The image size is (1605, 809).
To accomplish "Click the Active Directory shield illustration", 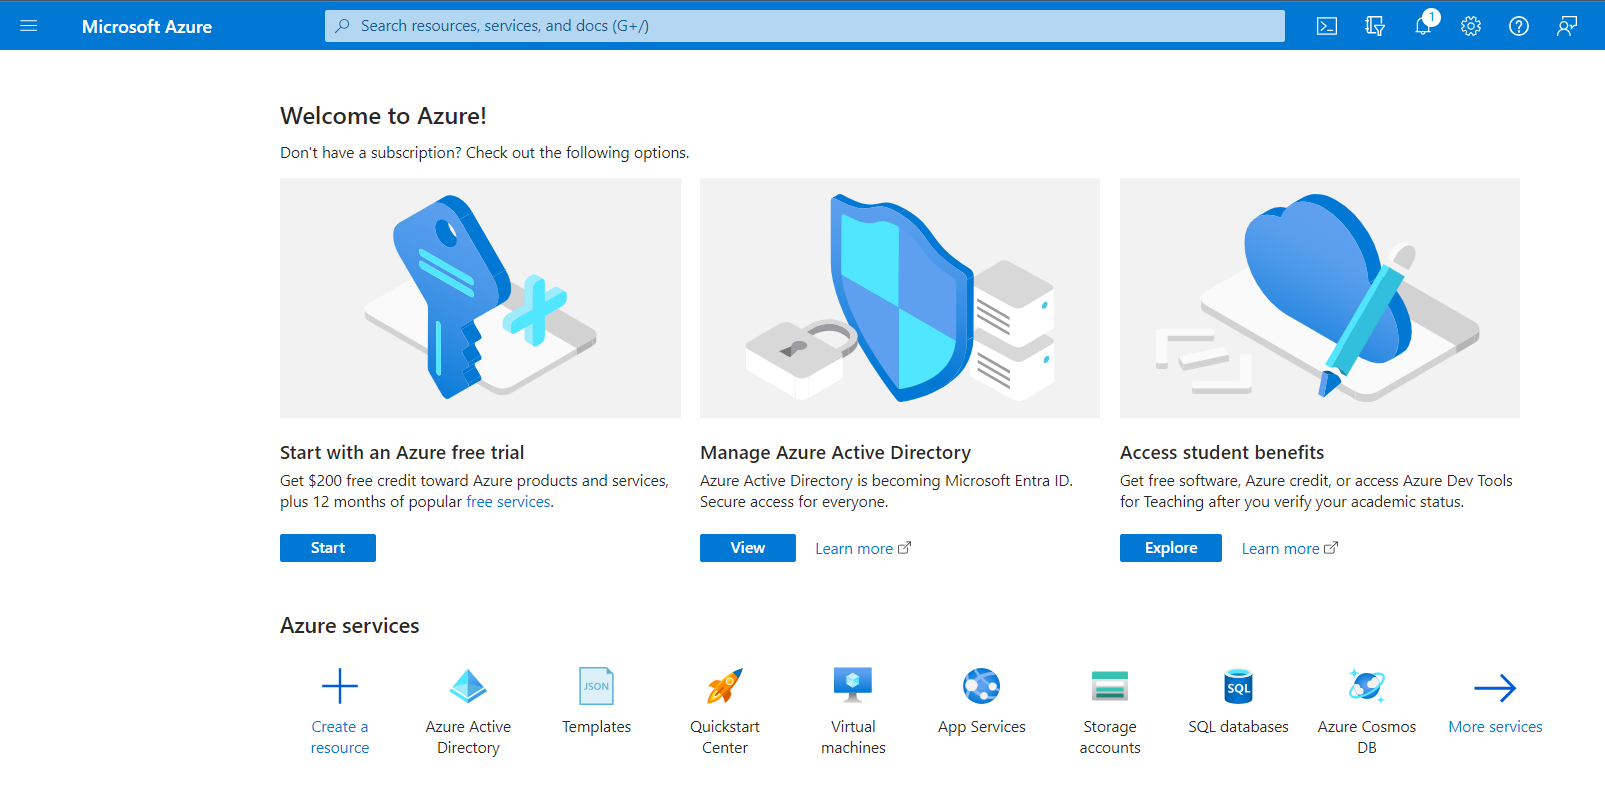I will 900,298.
